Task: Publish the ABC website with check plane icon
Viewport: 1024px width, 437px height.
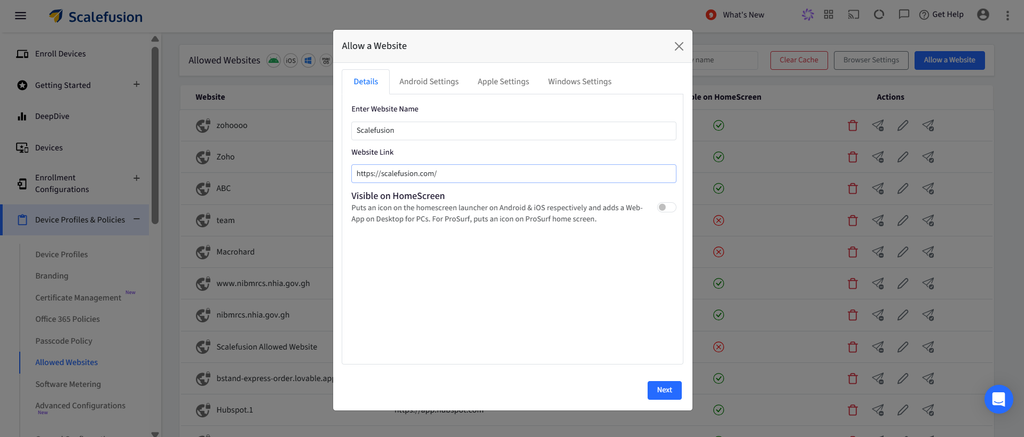Action: coord(928,189)
